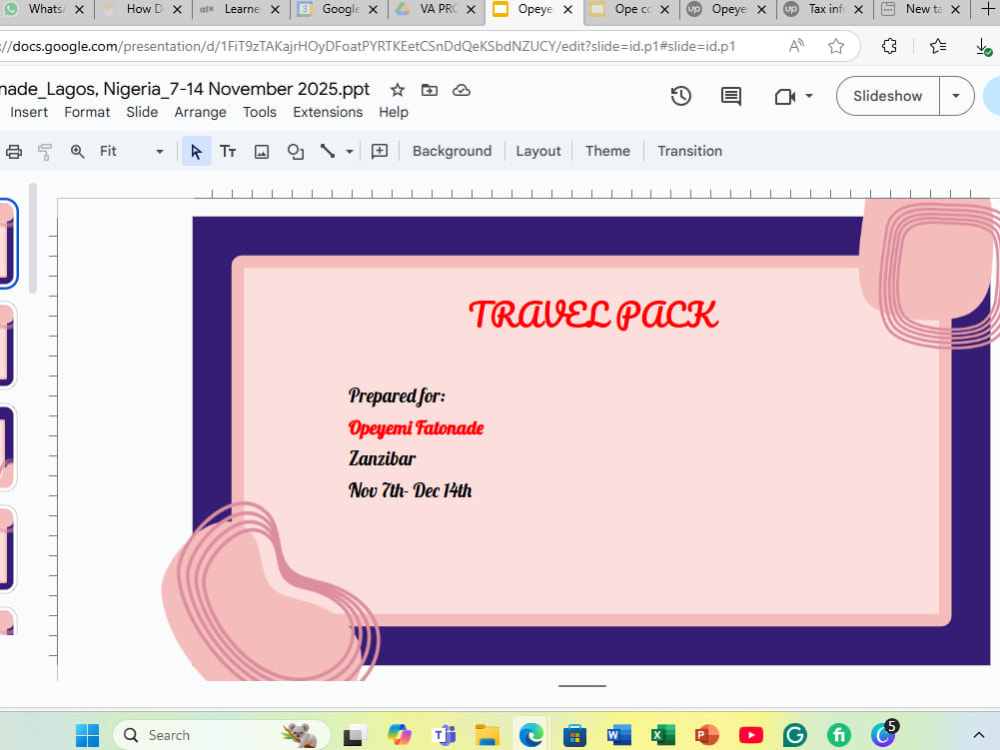Image resolution: width=1000 pixels, height=750 pixels.
Task: Open YouTube from taskbar
Action: coord(751,735)
